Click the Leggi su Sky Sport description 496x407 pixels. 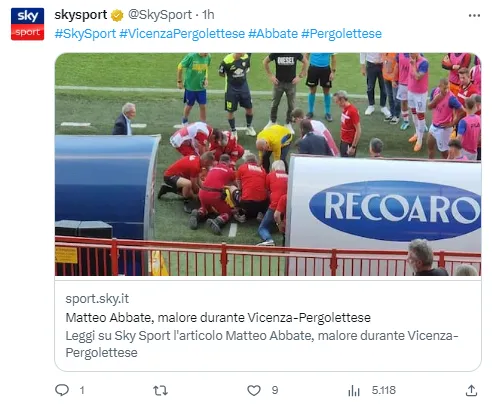pyautogui.click(x=262, y=344)
